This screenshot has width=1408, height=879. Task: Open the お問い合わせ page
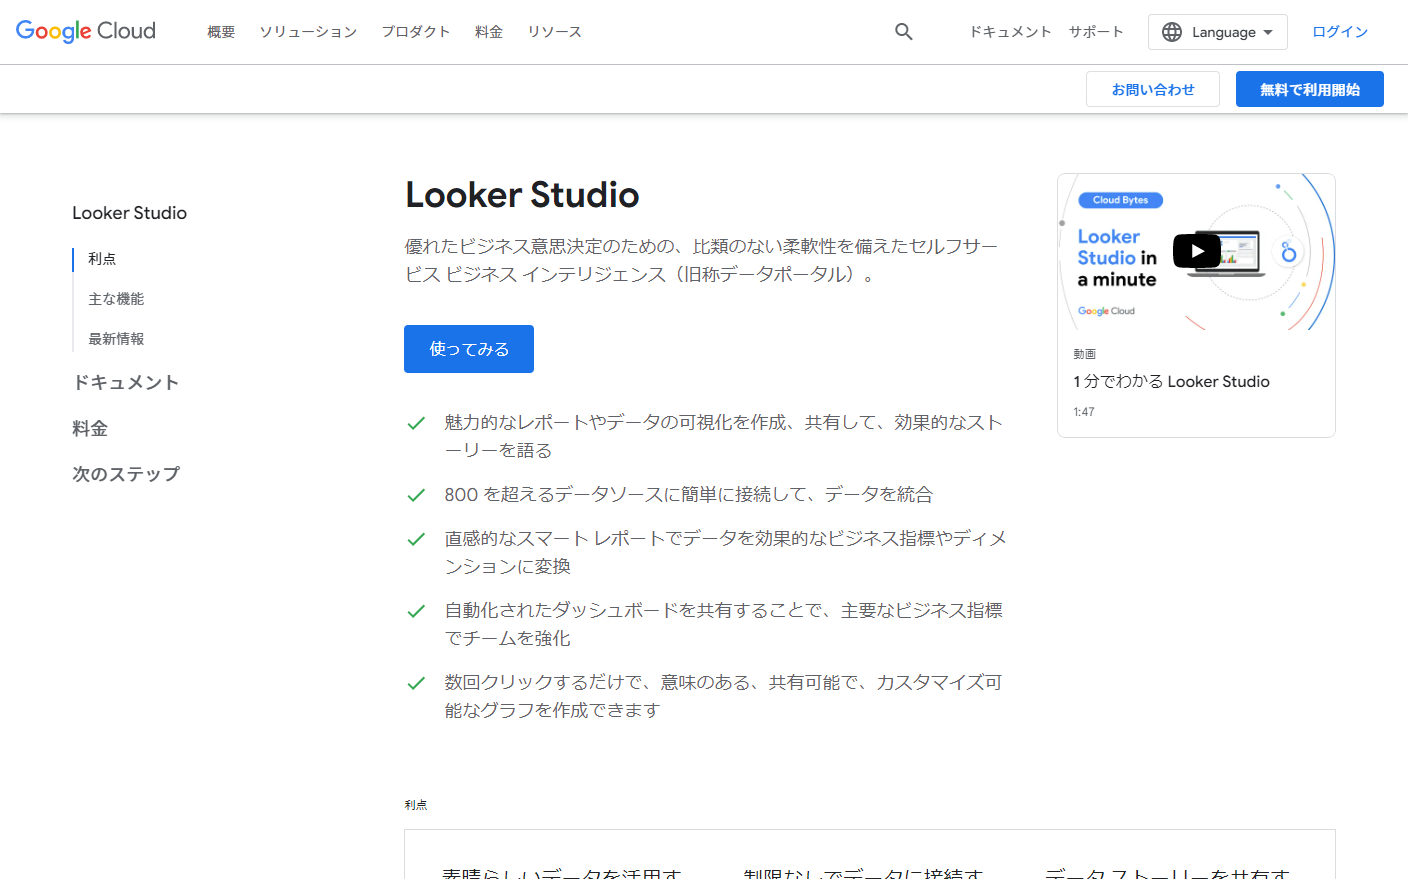click(1152, 88)
